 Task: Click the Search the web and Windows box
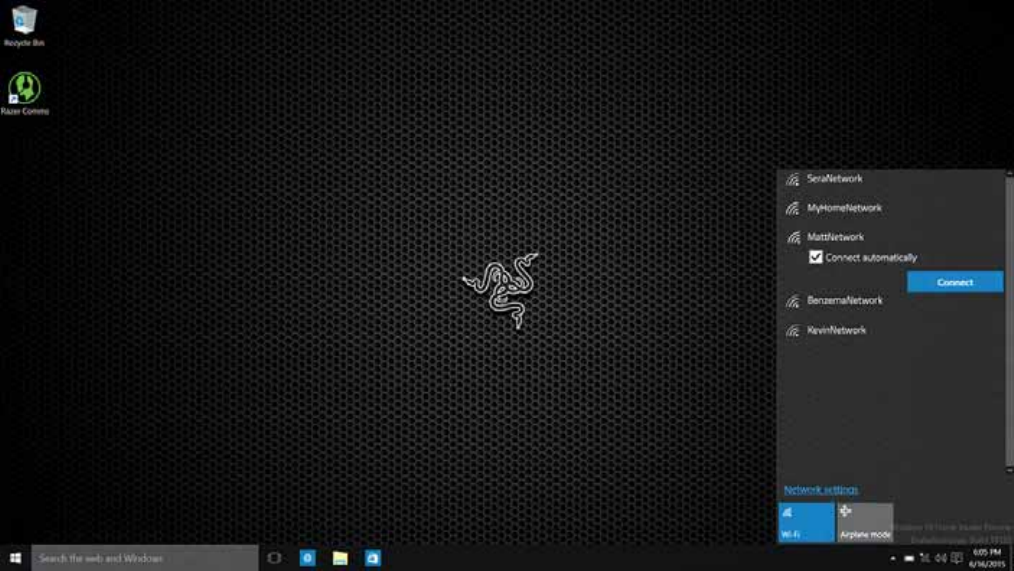coord(145,558)
